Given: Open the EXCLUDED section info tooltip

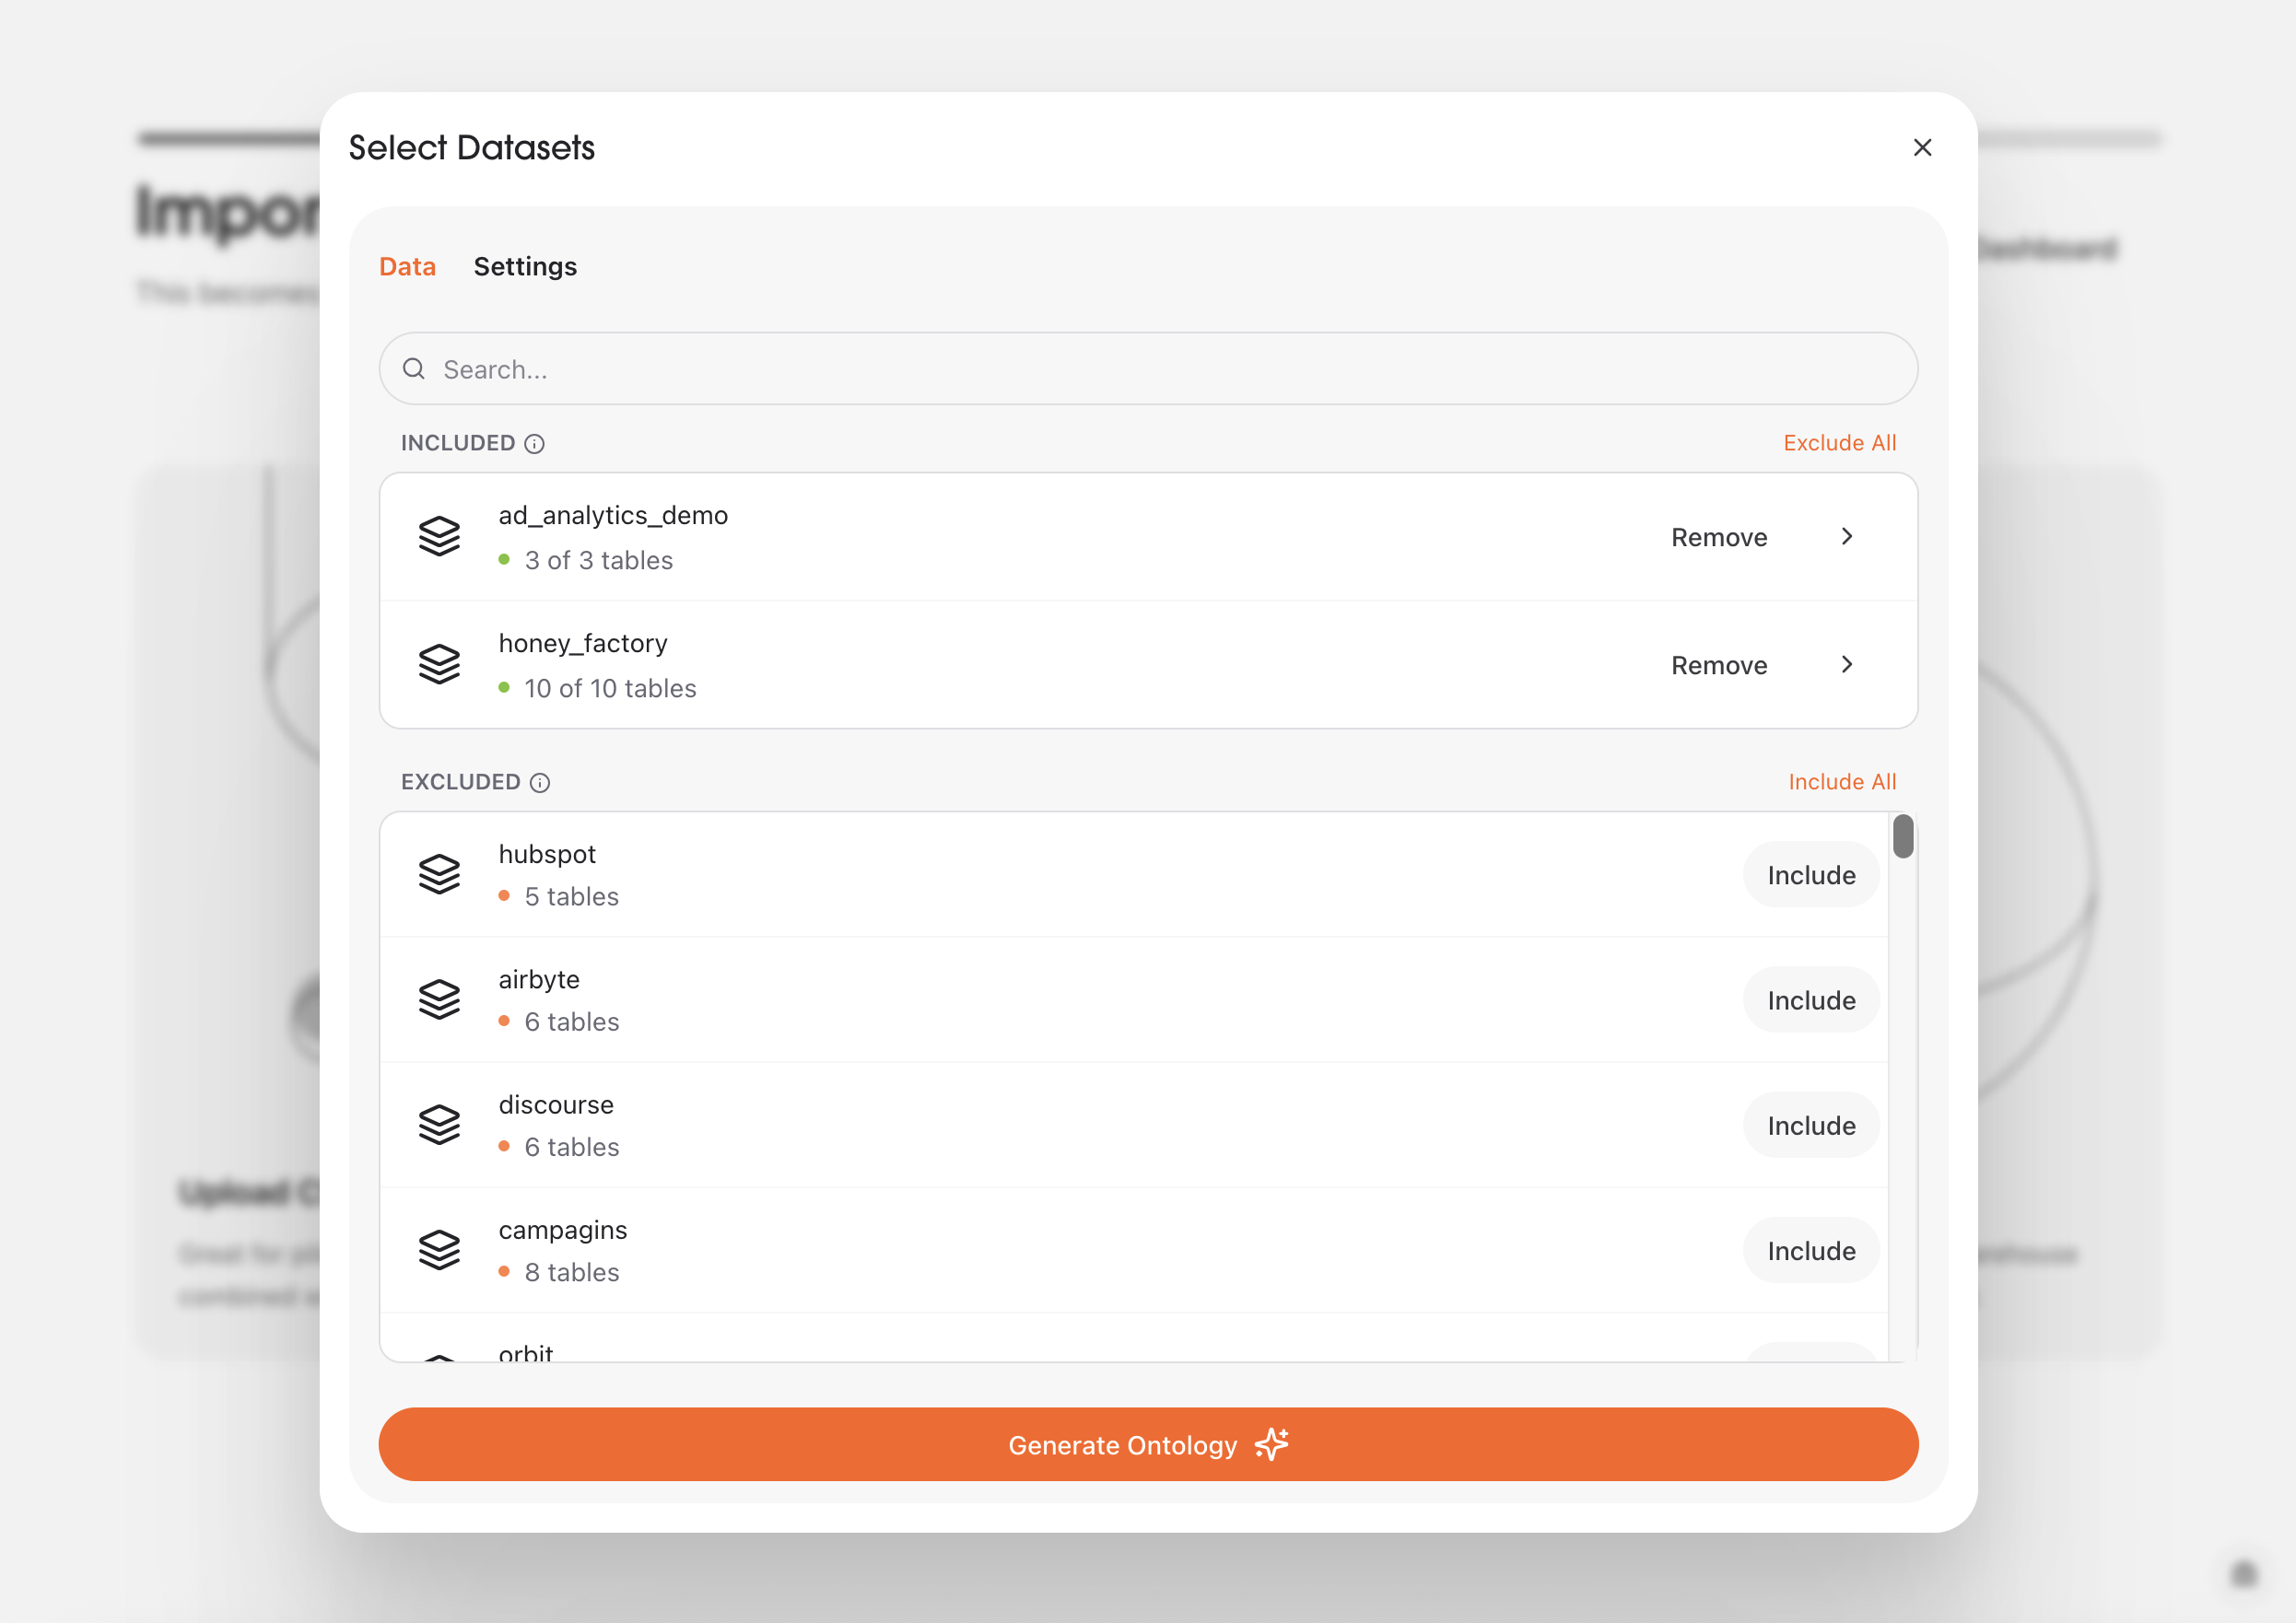Looking at the screenshot, I should coord(540,783).
